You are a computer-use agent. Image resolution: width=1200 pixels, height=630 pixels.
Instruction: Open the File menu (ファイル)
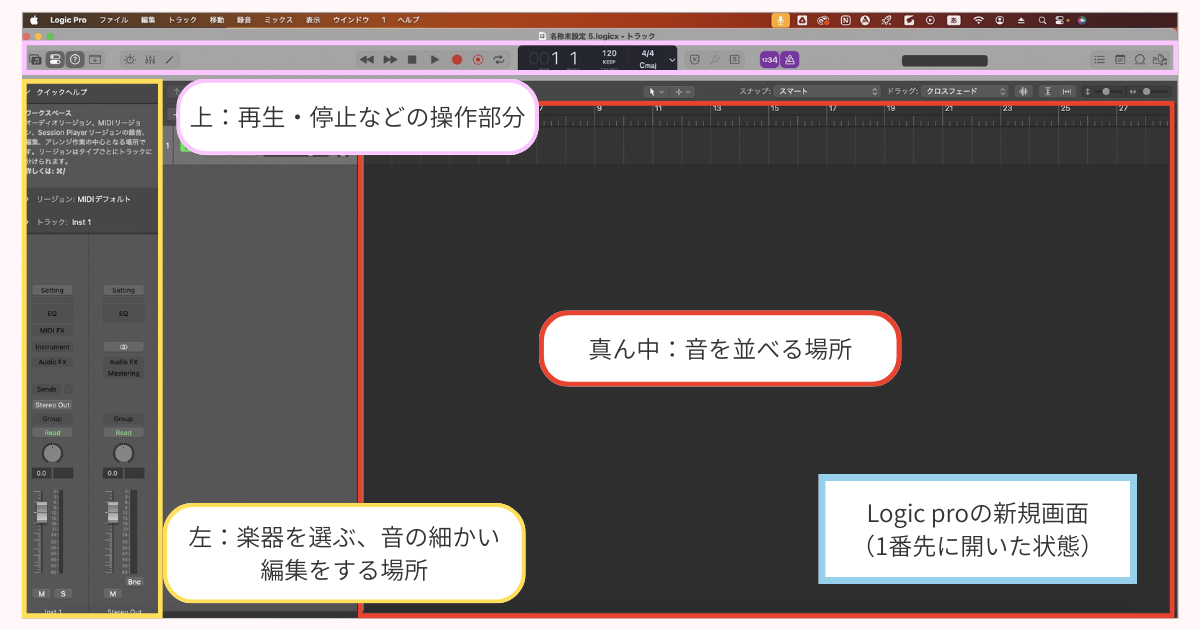click(113, 19)
